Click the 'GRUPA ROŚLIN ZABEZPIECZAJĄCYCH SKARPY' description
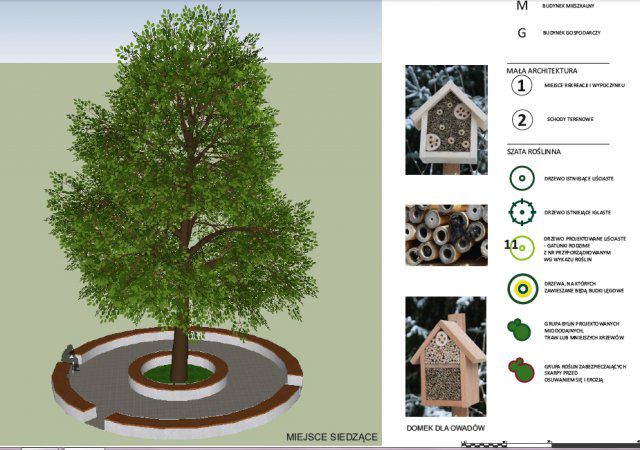 coord(585,373)
